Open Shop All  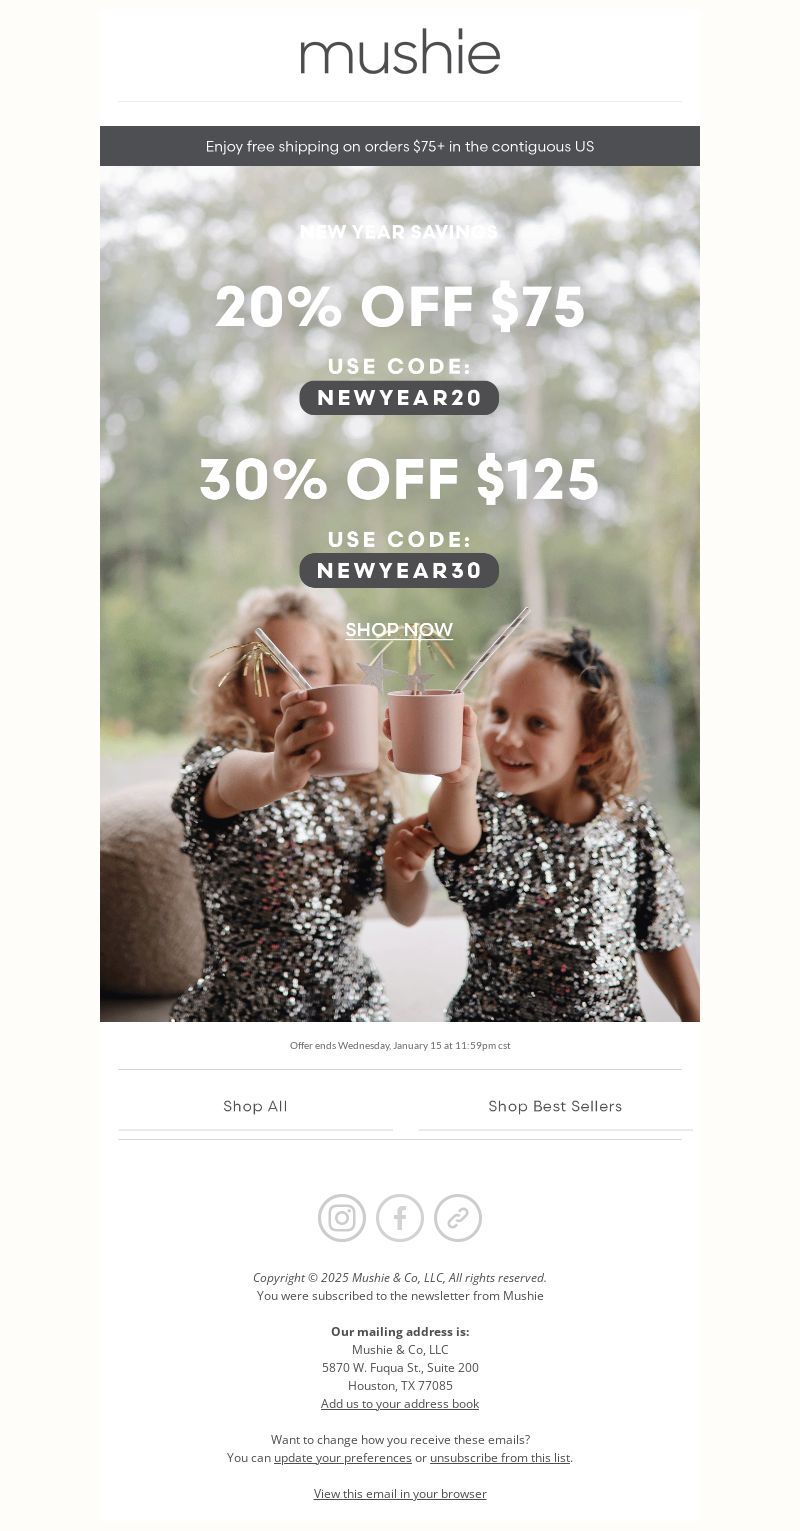click(256, 1106)
